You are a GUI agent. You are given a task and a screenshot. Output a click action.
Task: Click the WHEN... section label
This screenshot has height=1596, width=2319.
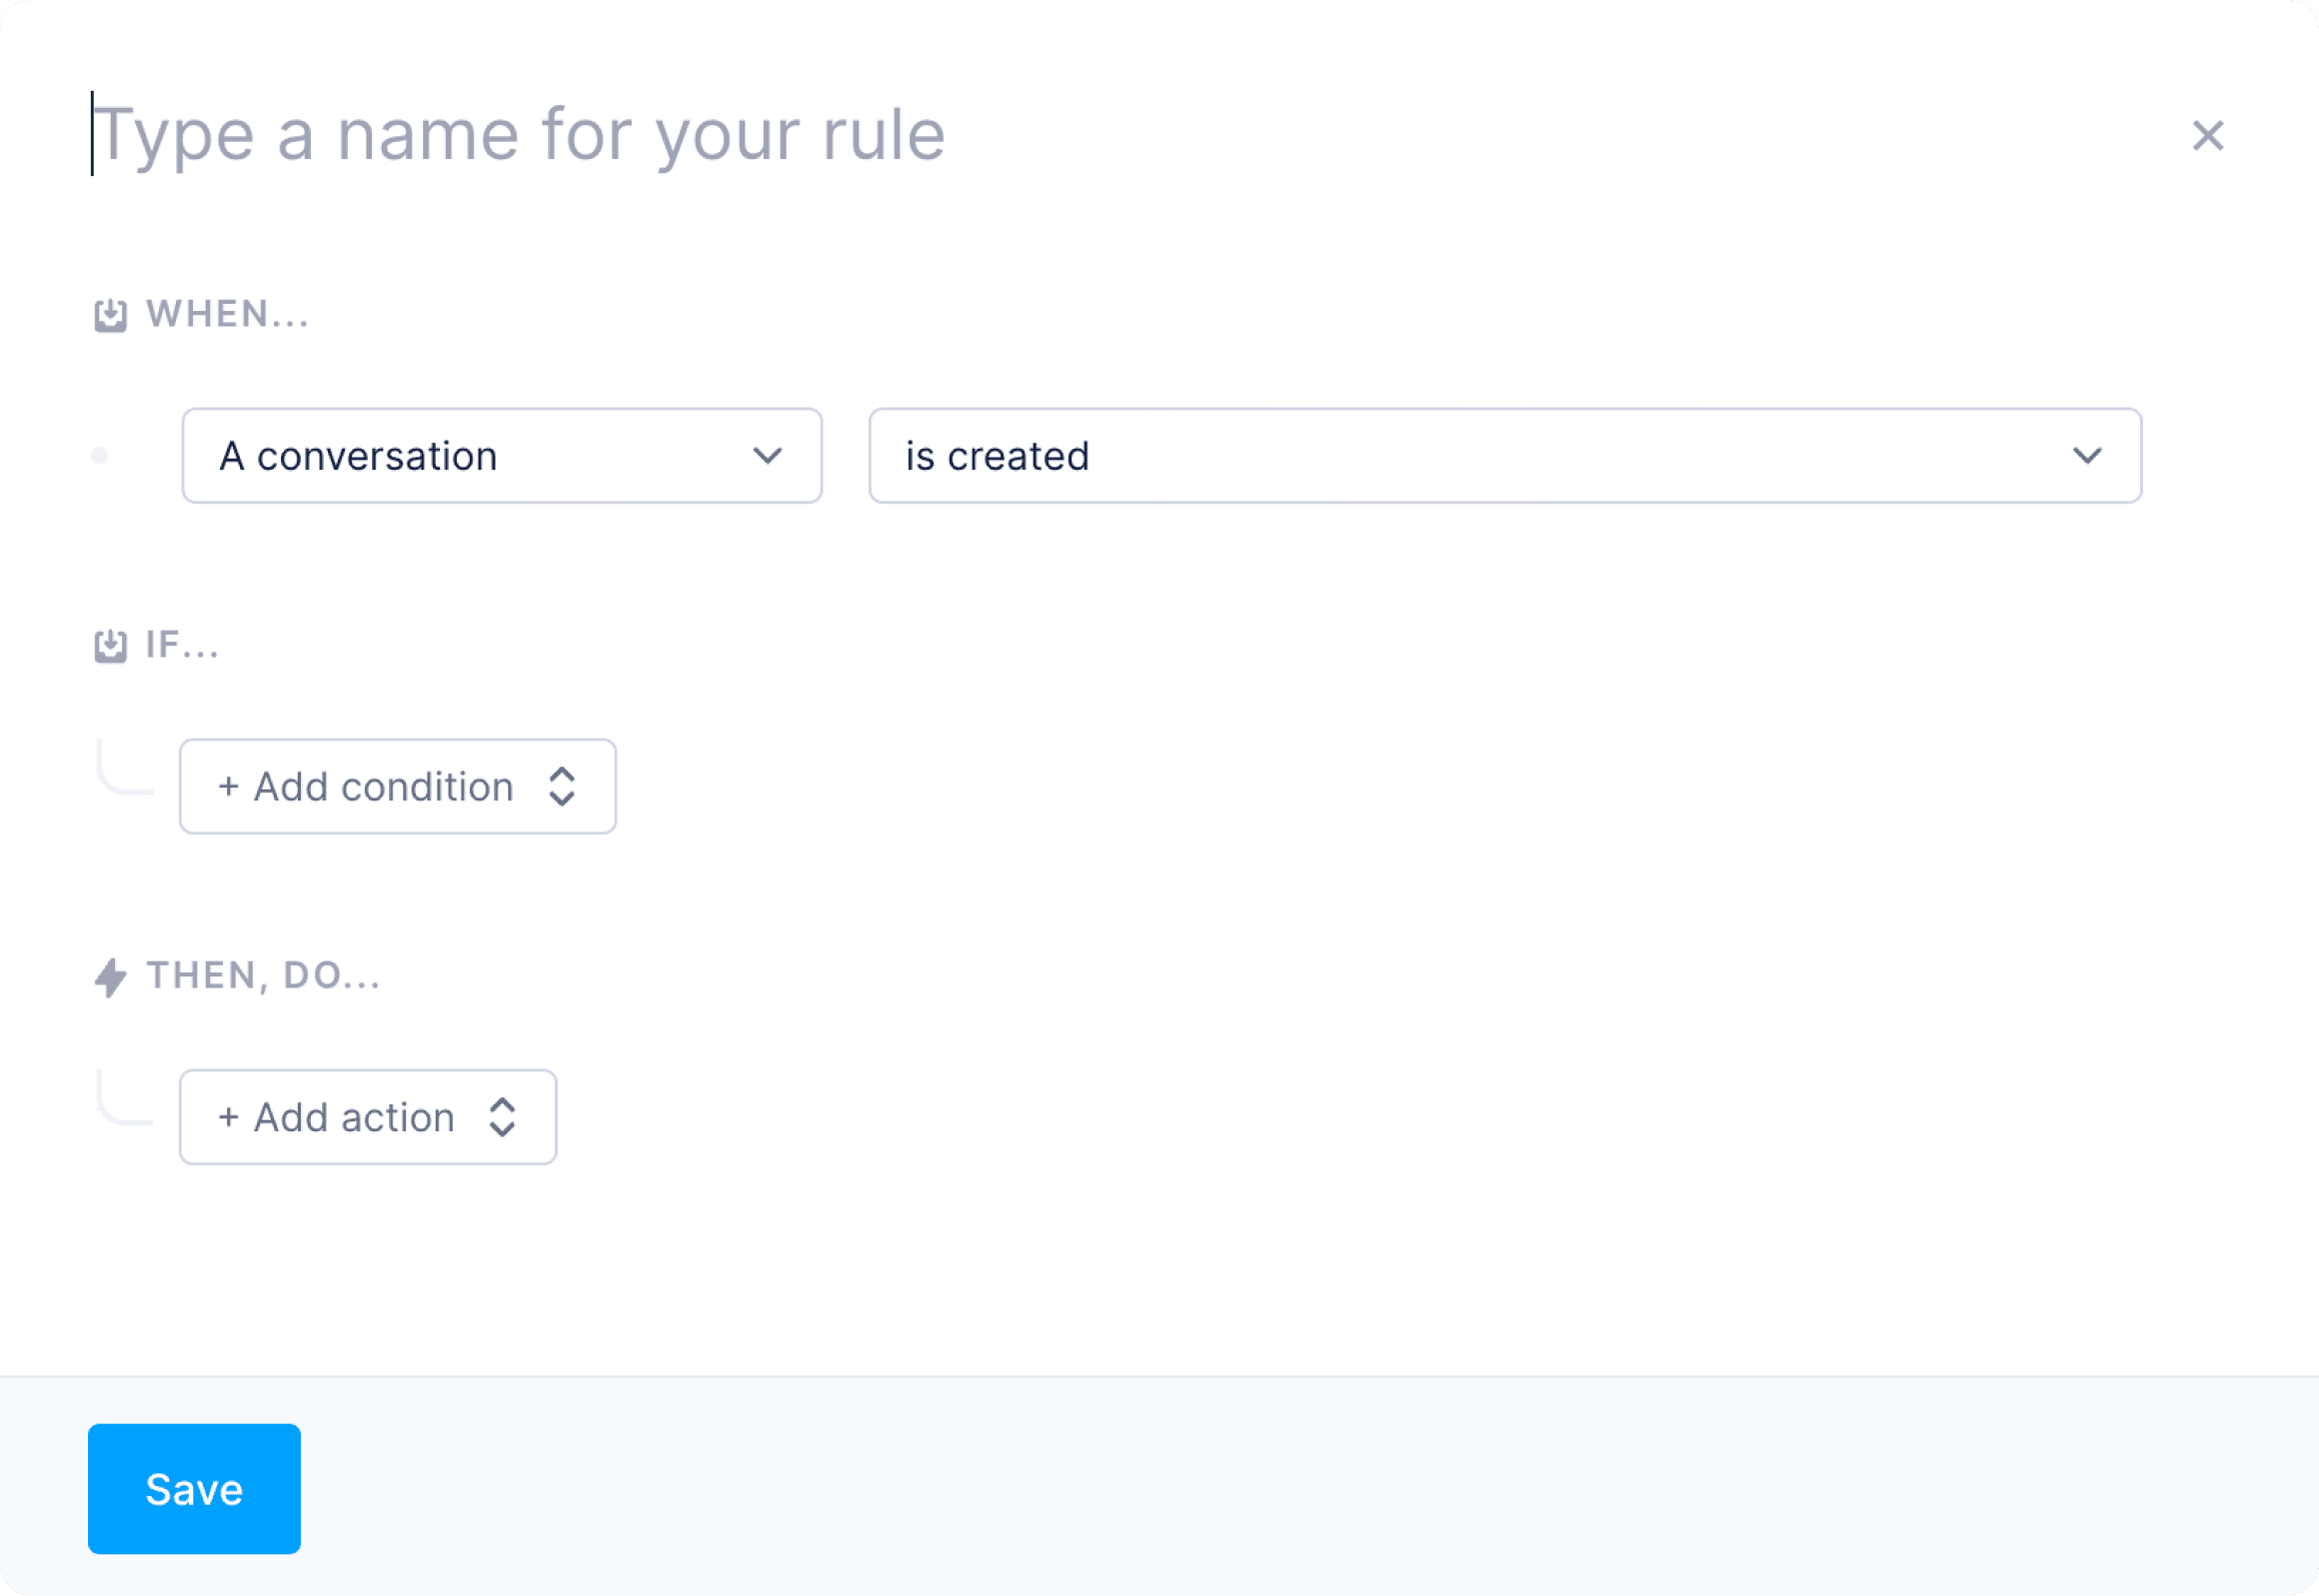pos(228,314)
